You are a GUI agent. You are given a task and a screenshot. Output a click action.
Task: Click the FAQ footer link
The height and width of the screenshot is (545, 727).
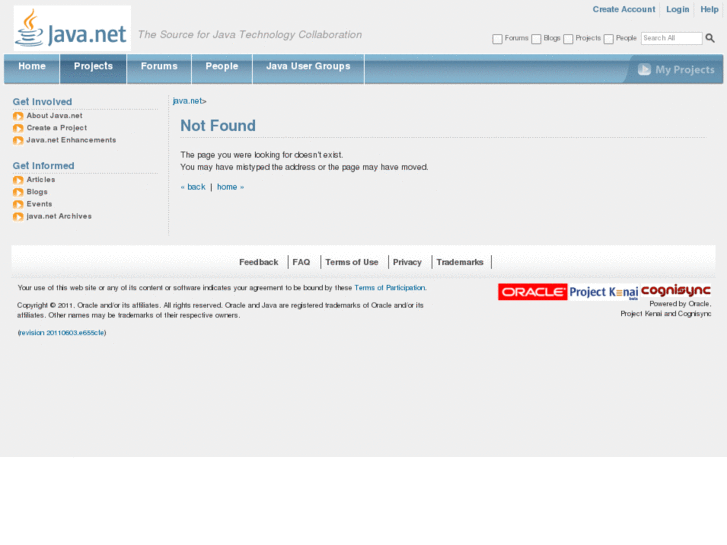point(301,262)
